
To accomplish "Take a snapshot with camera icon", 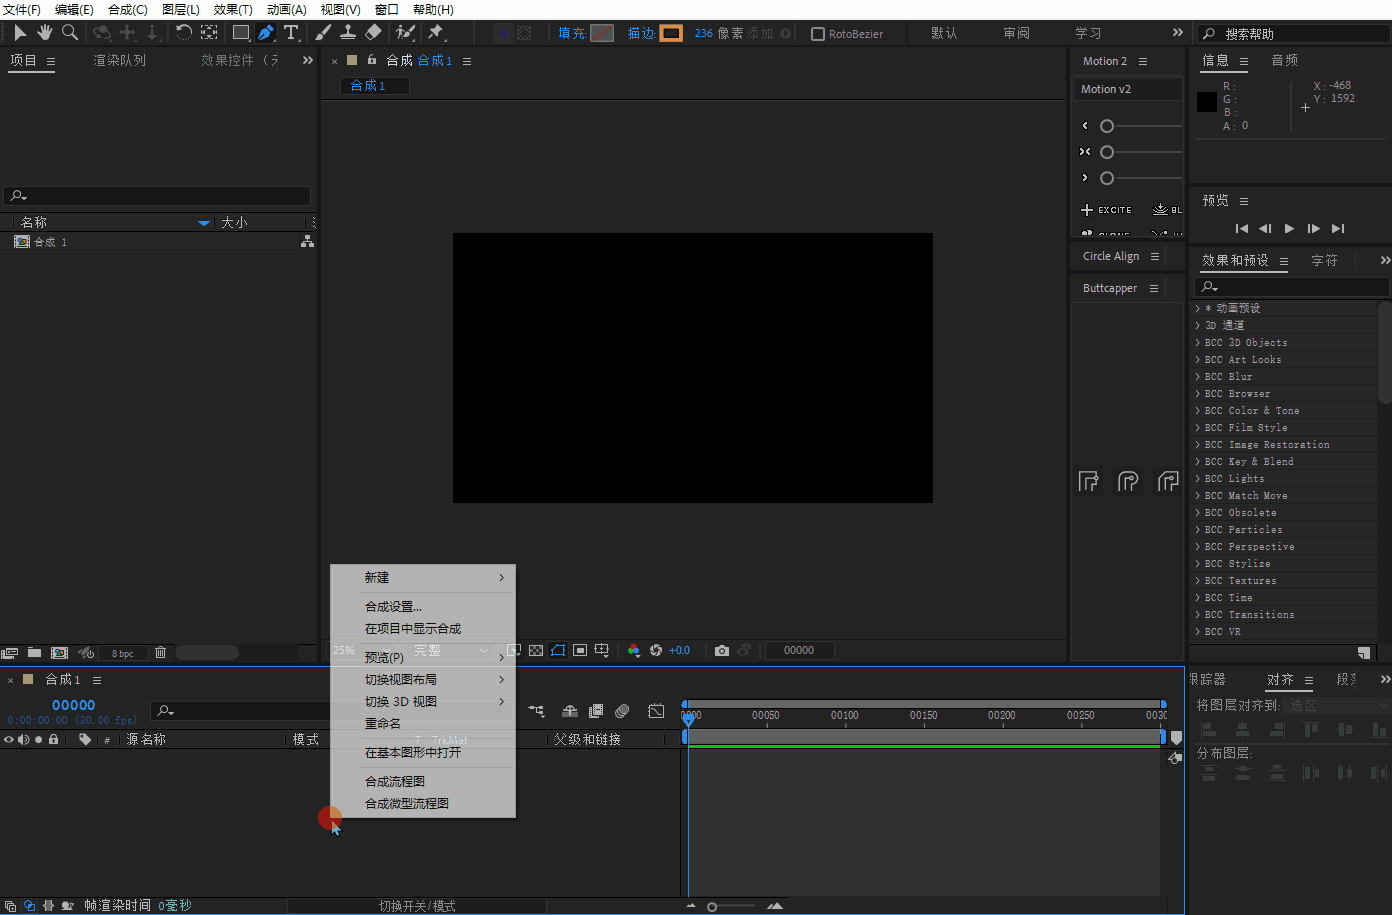I will (x=722, y=650).
